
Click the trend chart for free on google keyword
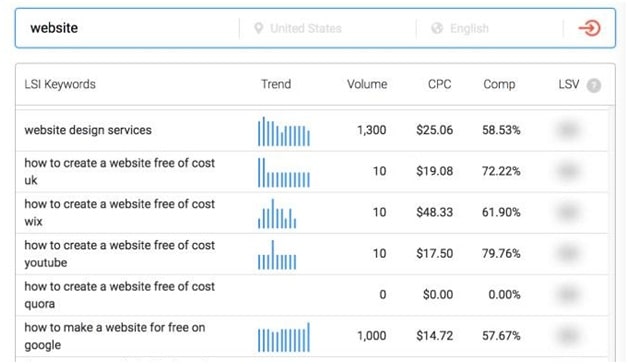click(284, 337)
